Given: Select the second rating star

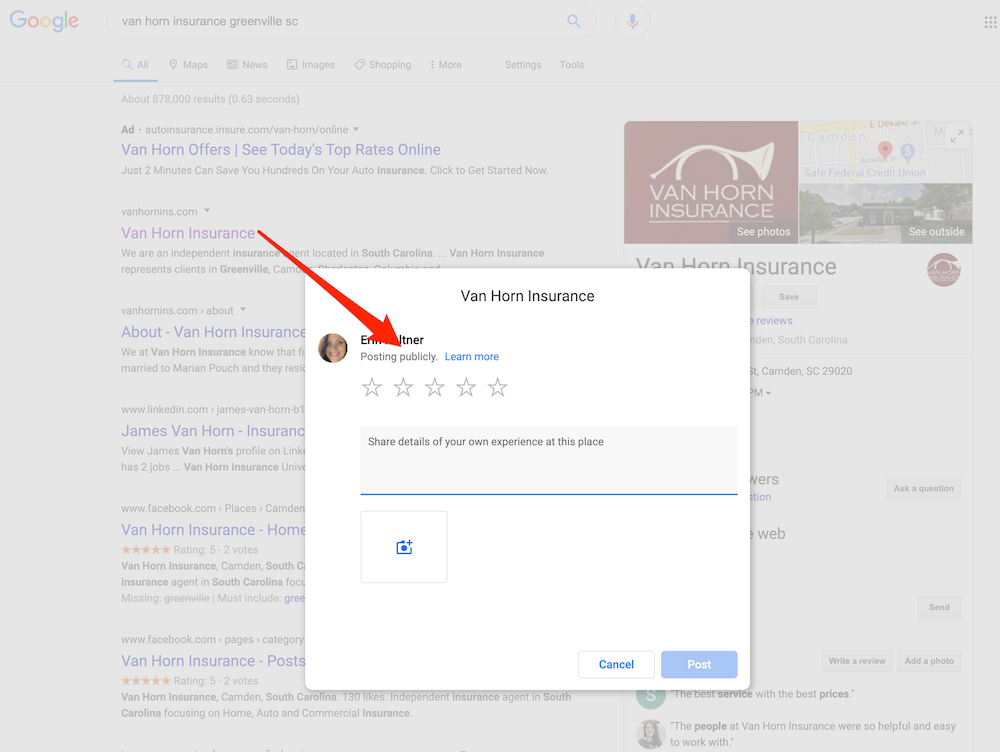Looking at the screenshot, I should pyautogui.click(x=403, y=387).
